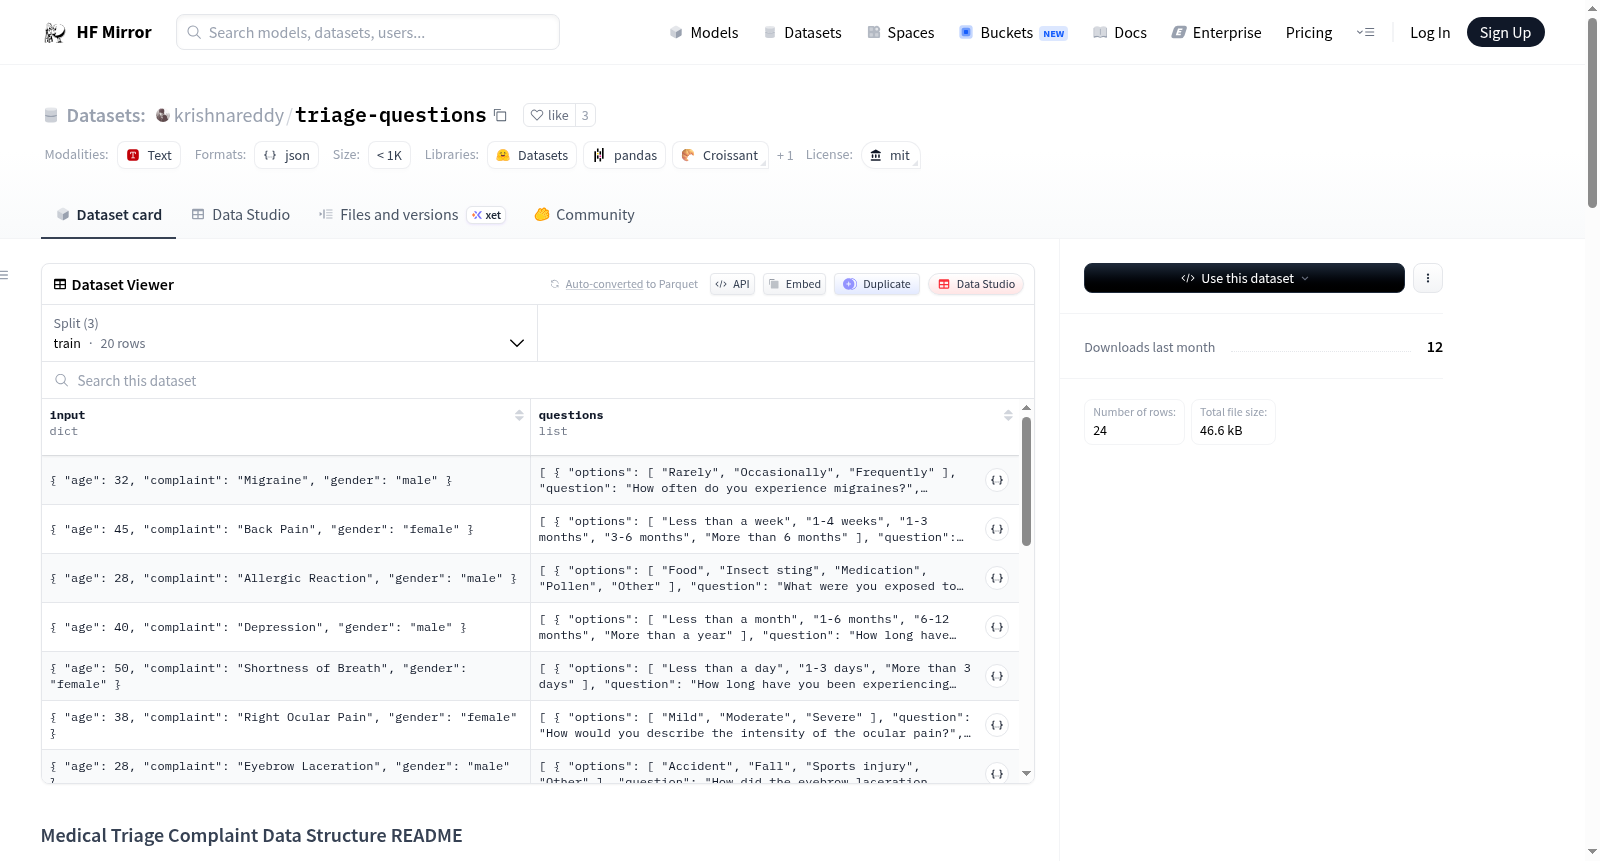Expand the Right Ocular Pain questions cell
Screen dimensions: 1600x861
point(997,725)
